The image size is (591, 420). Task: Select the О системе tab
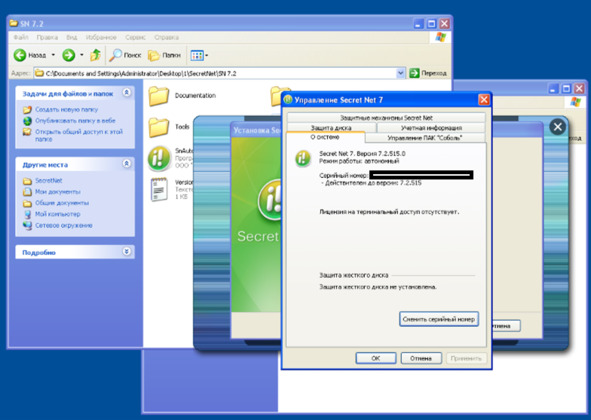(x=325, y=137)
